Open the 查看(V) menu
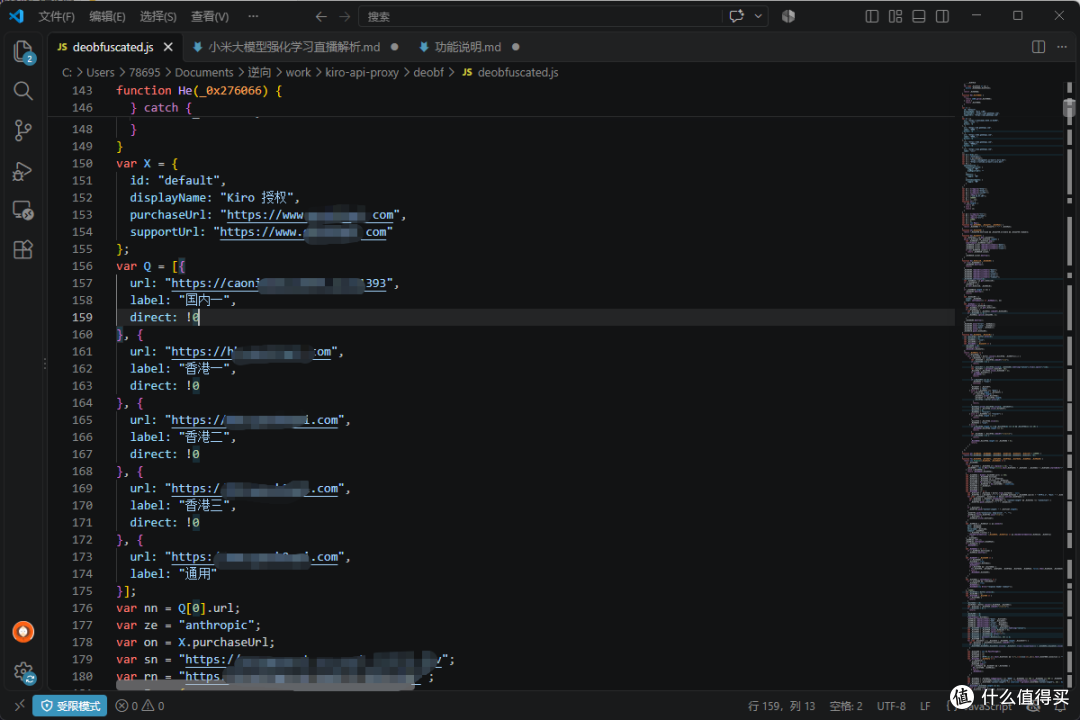The image size is (1080, 720). 210,17
